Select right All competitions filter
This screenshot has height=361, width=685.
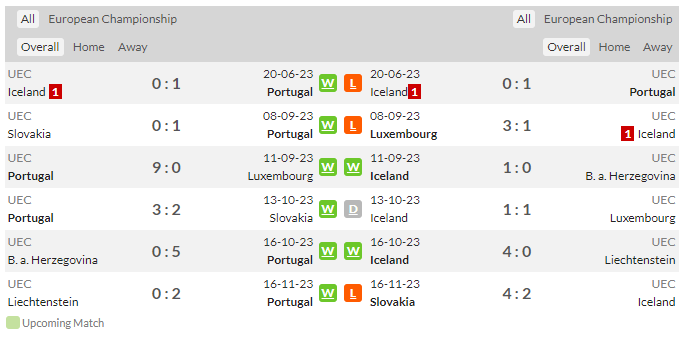pos(524,19)
